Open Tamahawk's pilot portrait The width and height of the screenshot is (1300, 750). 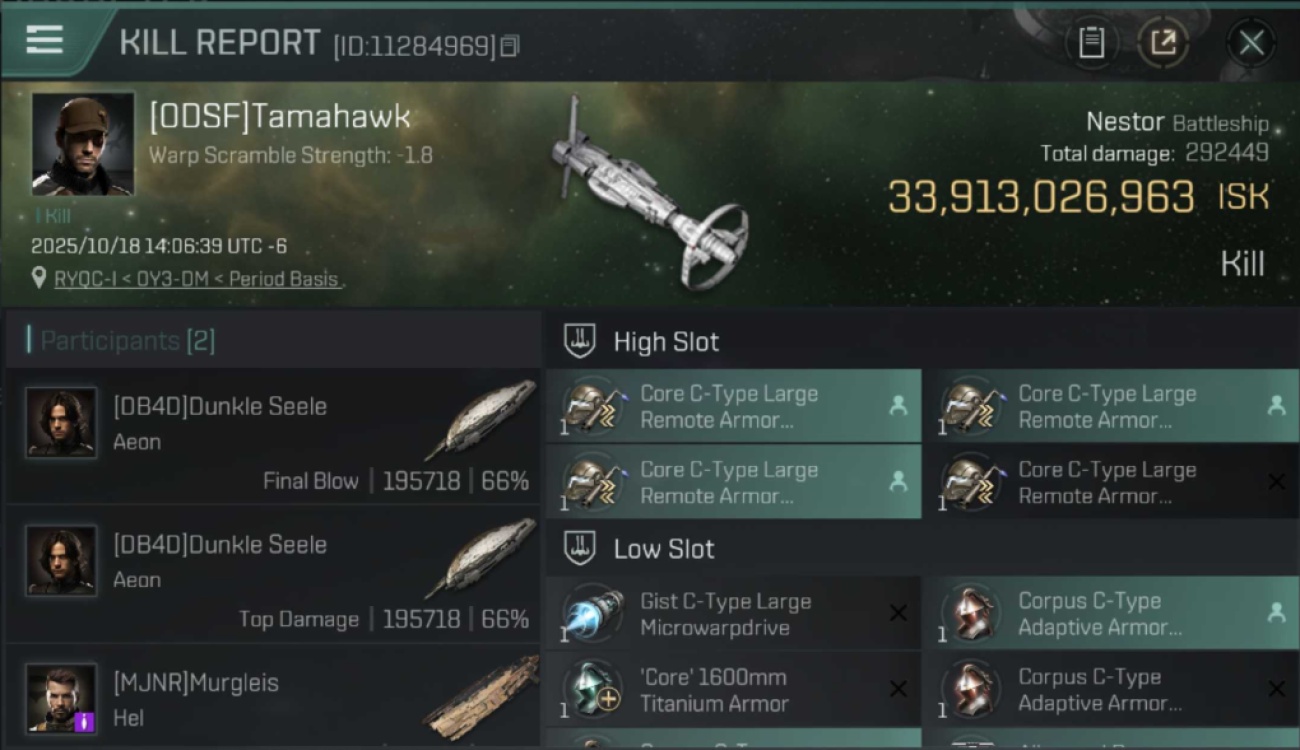click(82, 144)
